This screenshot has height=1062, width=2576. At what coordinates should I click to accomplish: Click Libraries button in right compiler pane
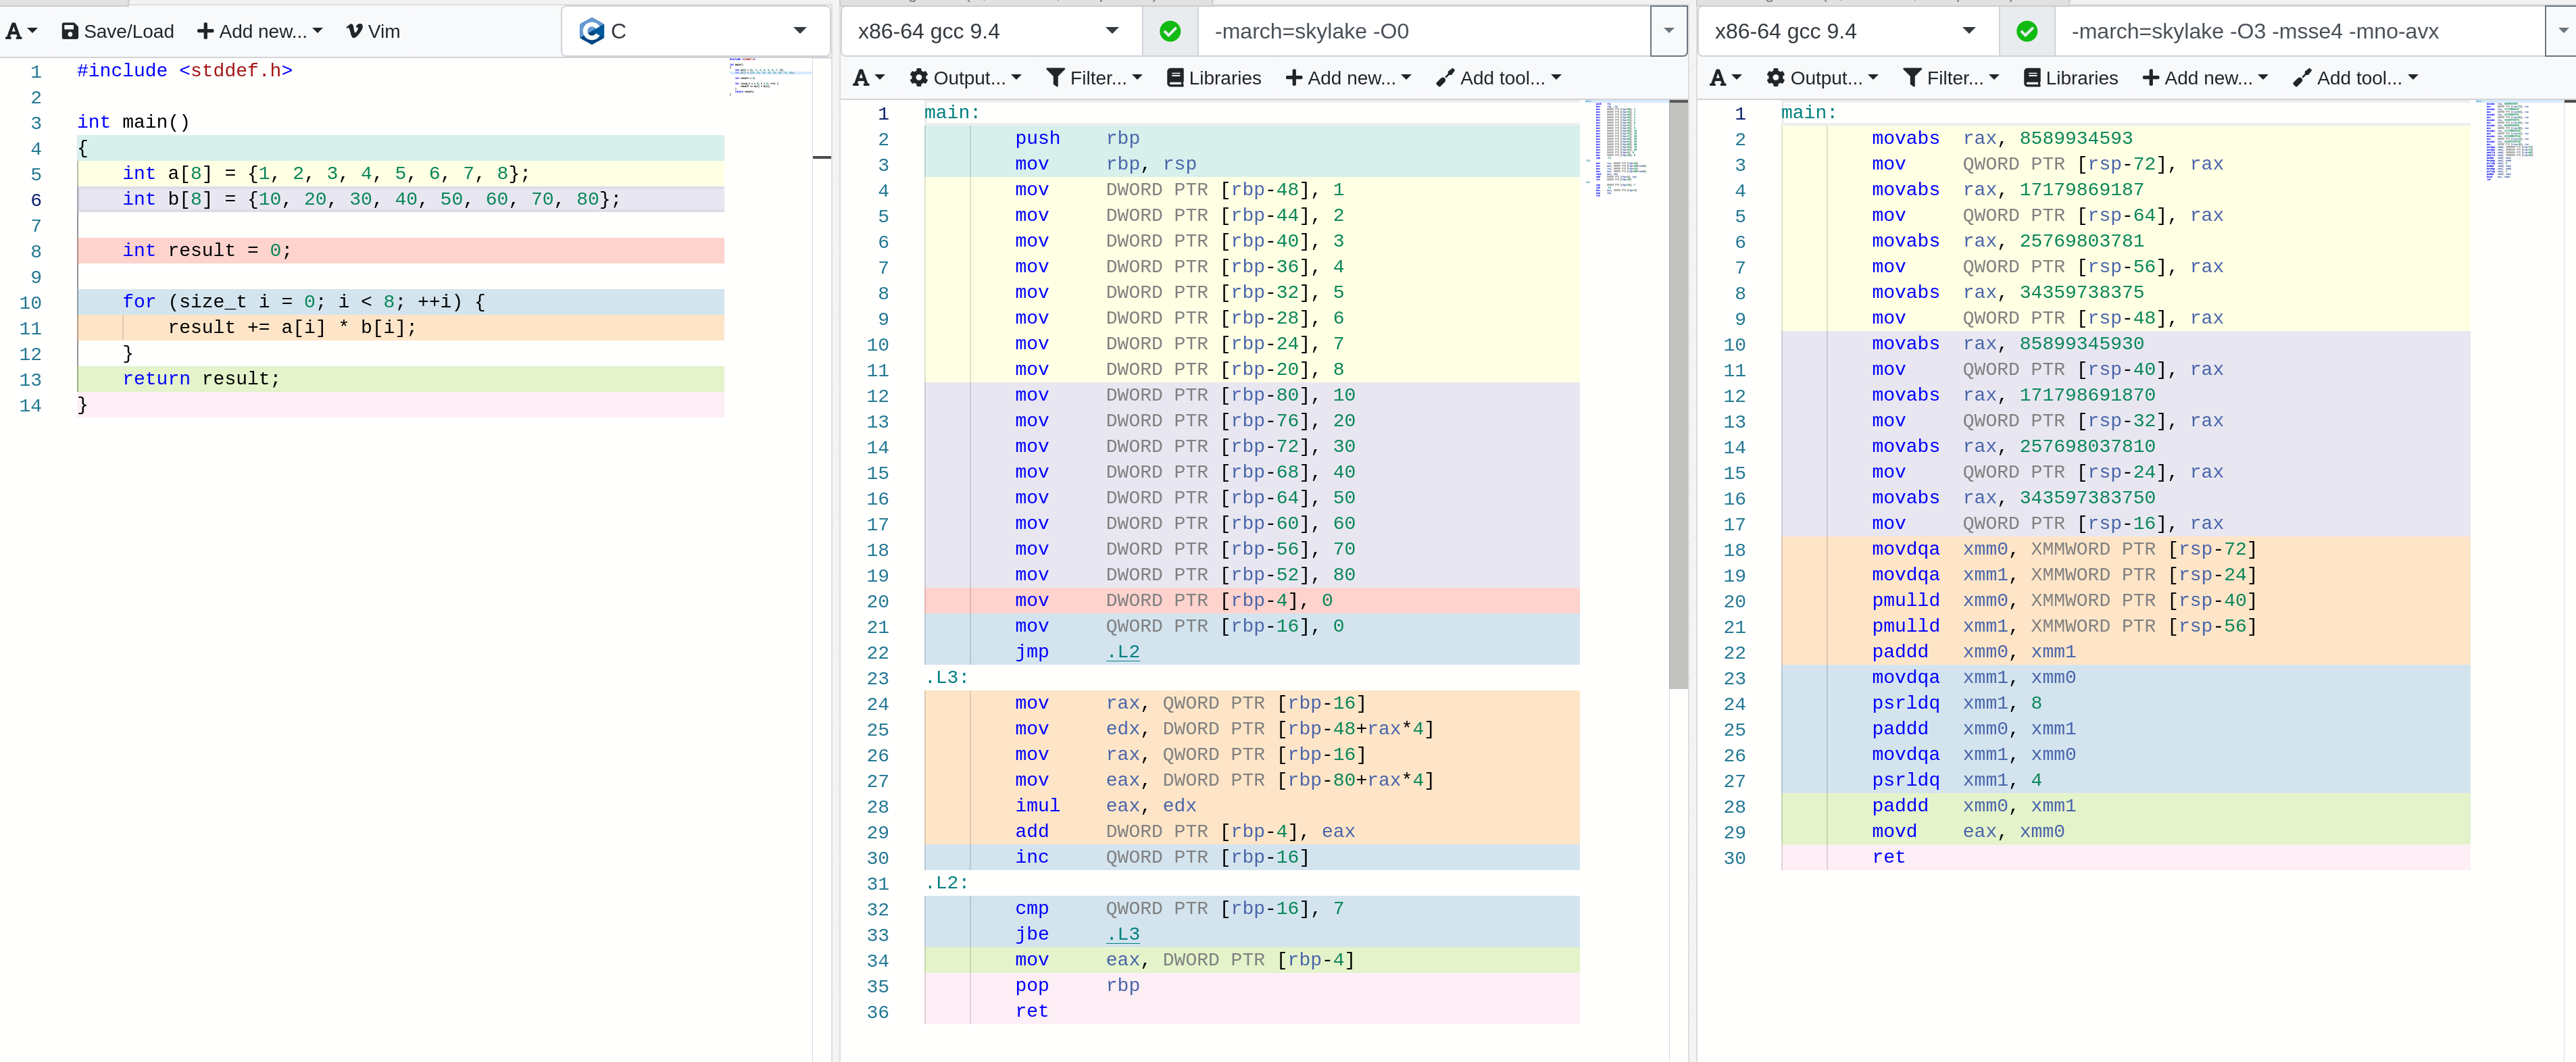pyautogui.click(x=2070, y=78)
